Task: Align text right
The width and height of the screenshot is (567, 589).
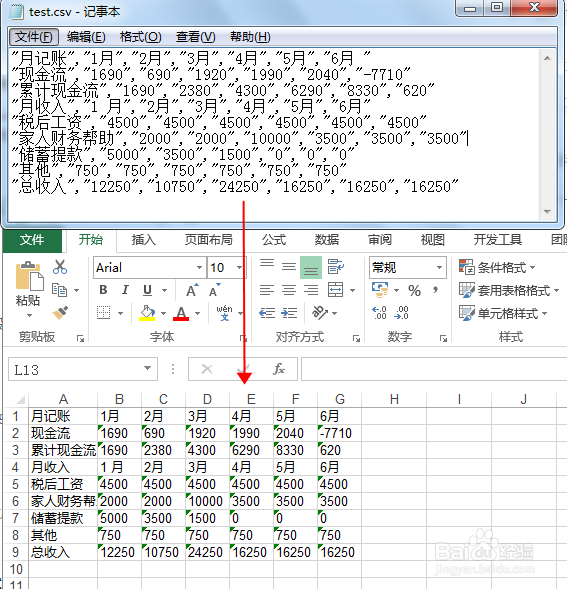Action: point(311,290)
